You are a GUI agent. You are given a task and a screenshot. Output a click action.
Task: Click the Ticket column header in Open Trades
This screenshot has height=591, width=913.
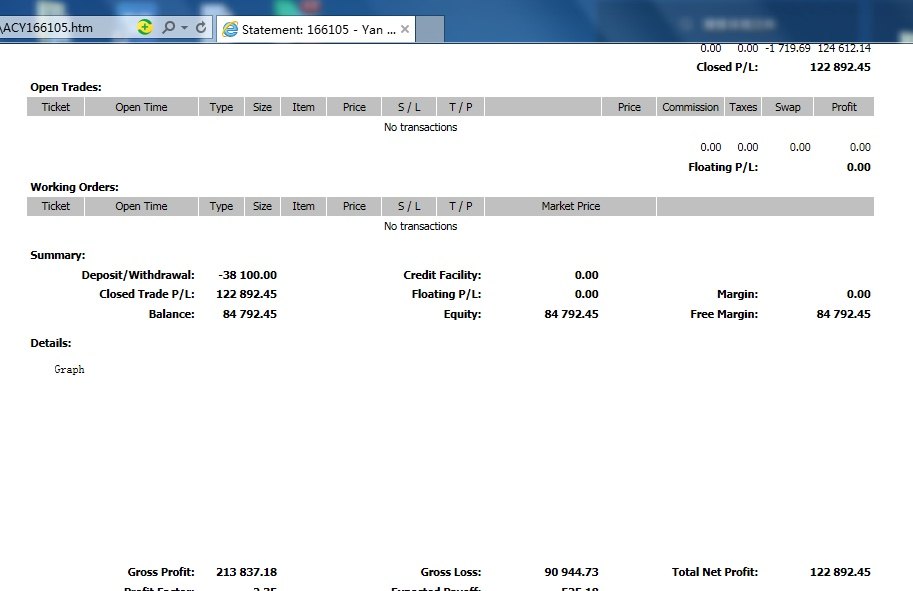56,107
